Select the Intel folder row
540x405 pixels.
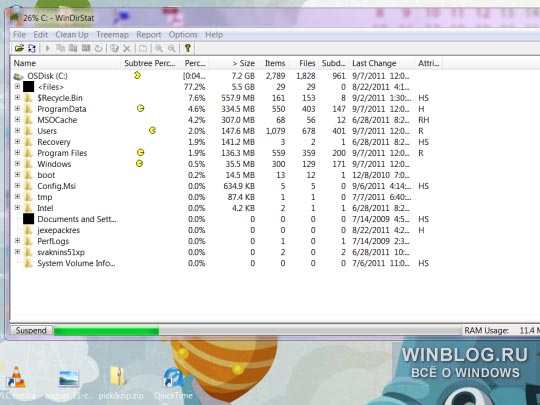[x=227, y=208]
